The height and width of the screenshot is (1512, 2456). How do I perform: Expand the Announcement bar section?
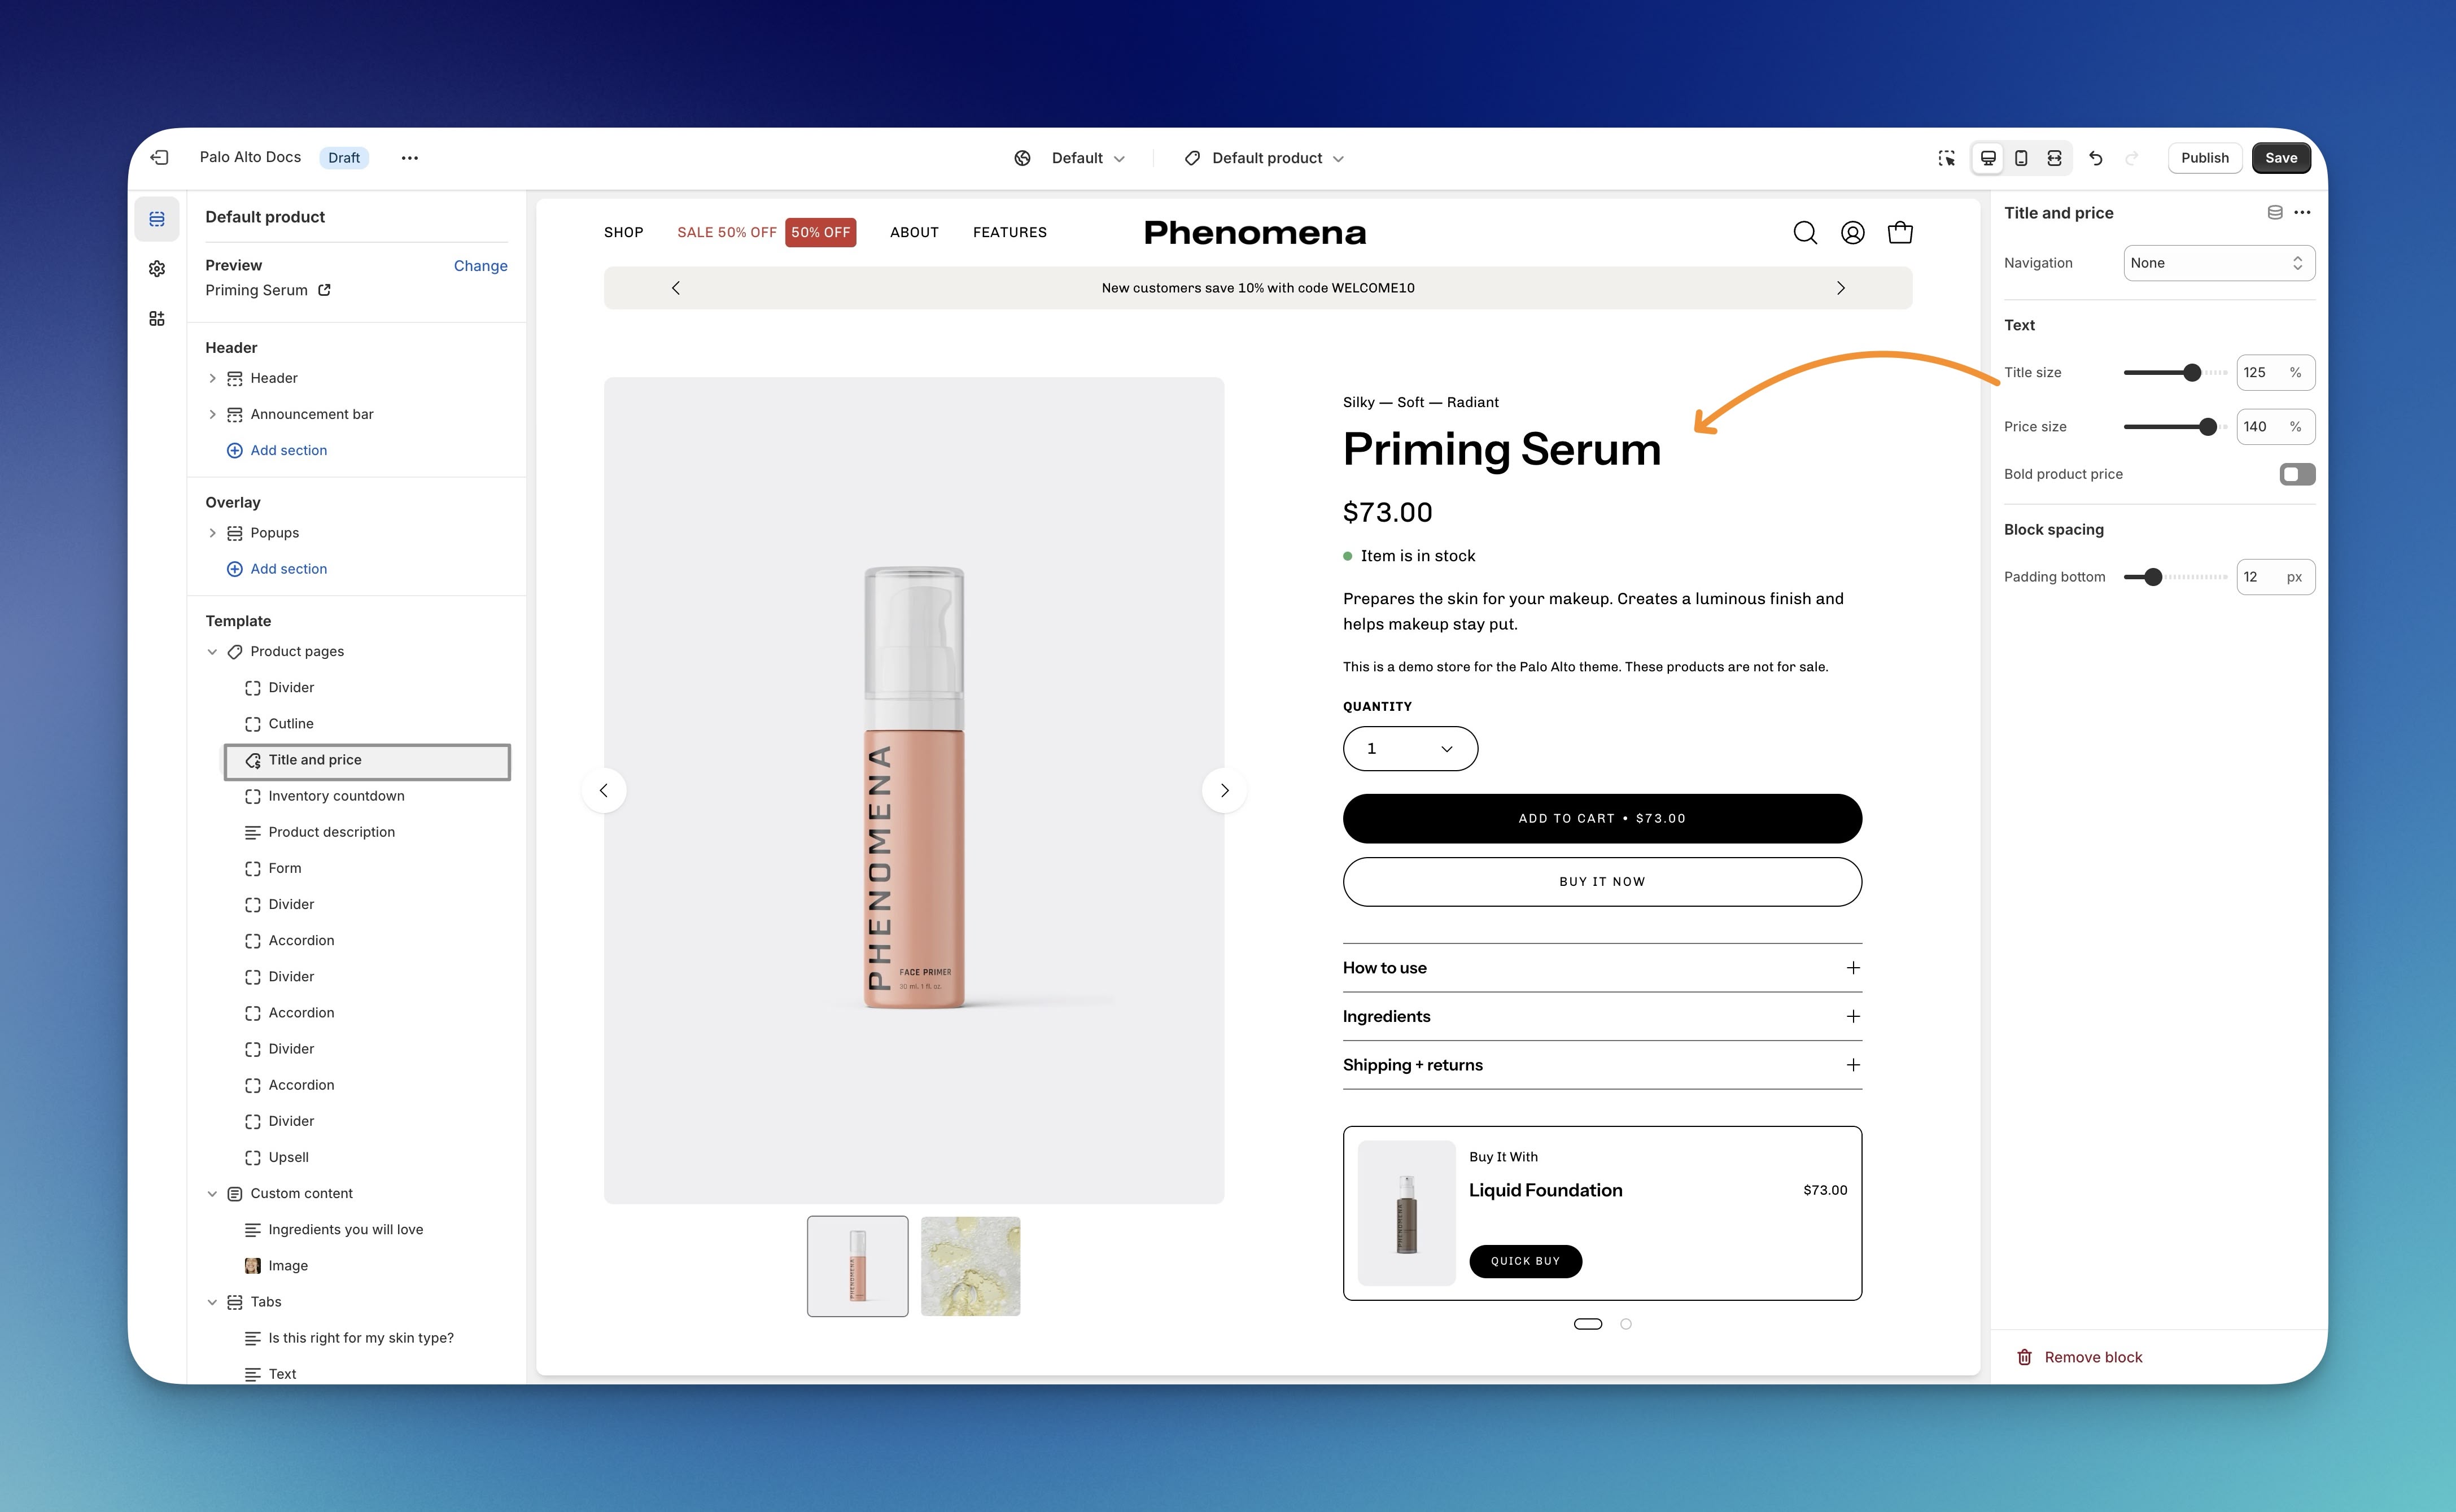point(212,414)
